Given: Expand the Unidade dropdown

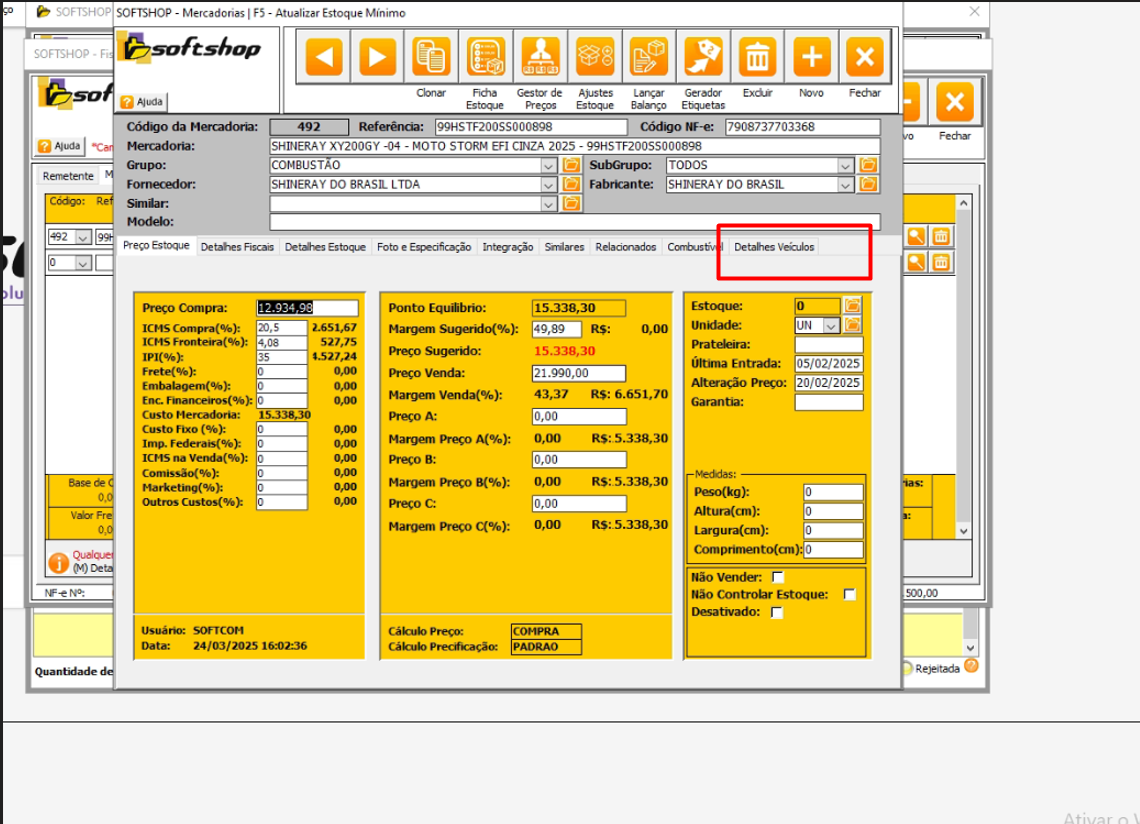Looking at the screenshot, I should click(831, 326).
